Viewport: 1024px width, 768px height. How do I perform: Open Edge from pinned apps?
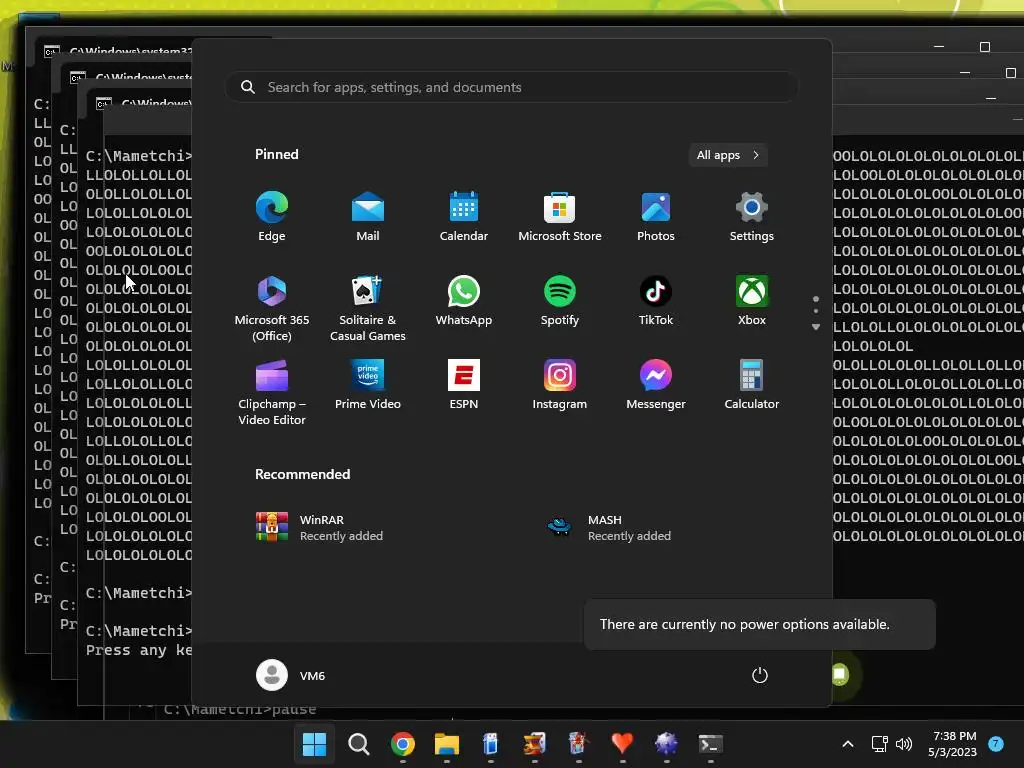(x=272, y=217)
